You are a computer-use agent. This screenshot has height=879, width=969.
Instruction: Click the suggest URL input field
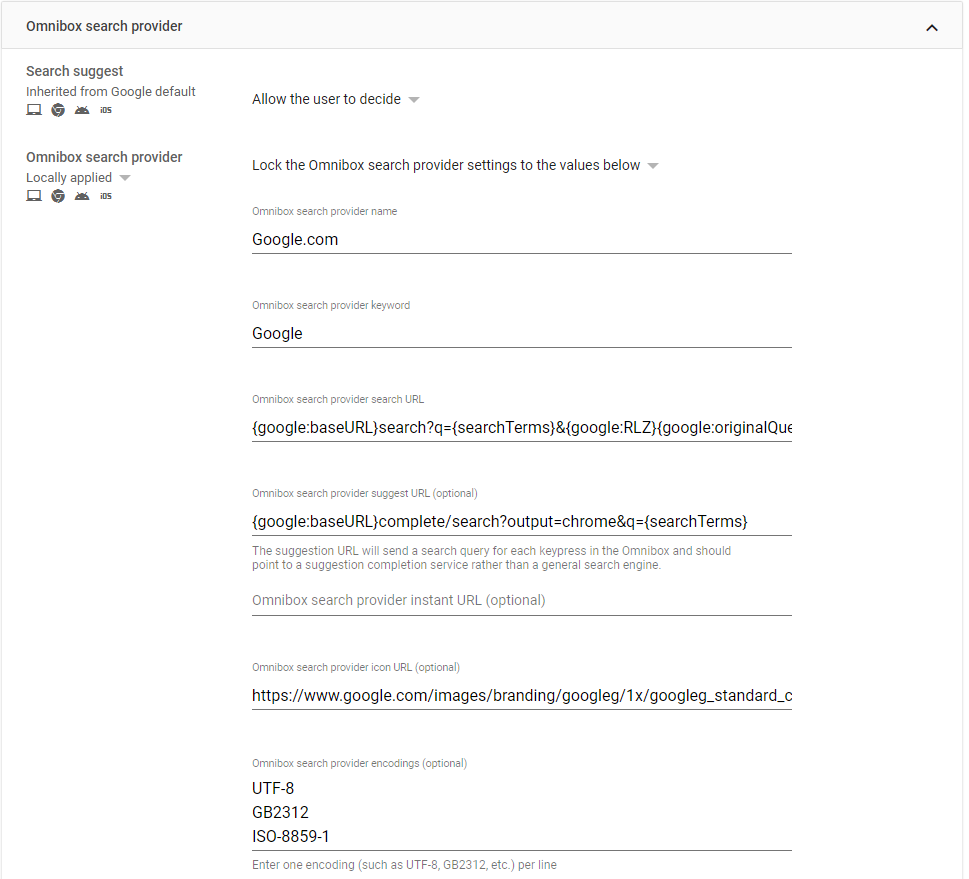522,522
